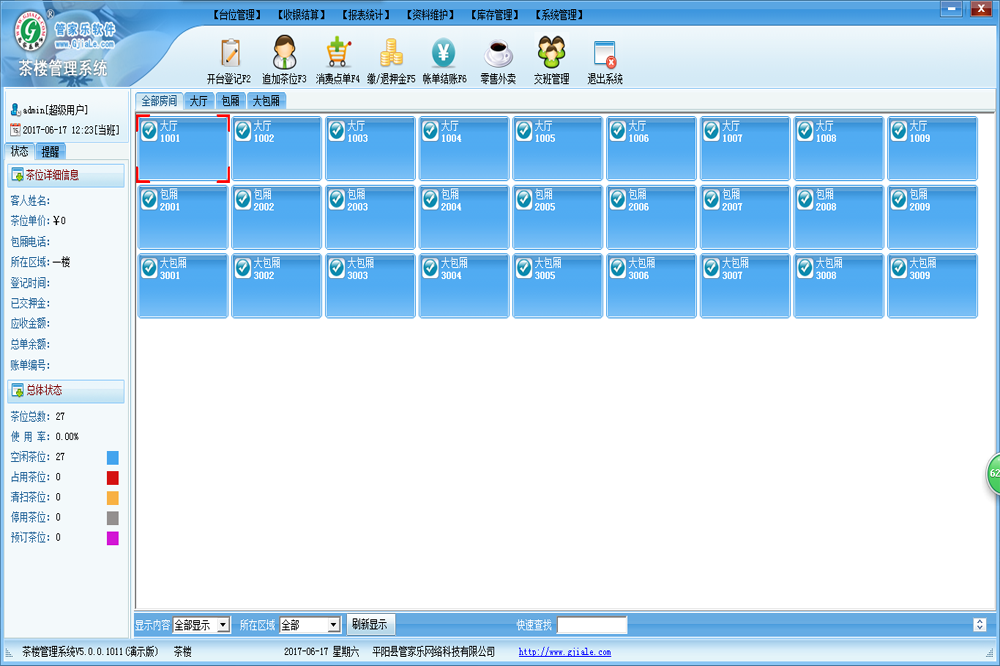Select room tile 大厅 1001

pyautogui.click(x=183, y=149)
